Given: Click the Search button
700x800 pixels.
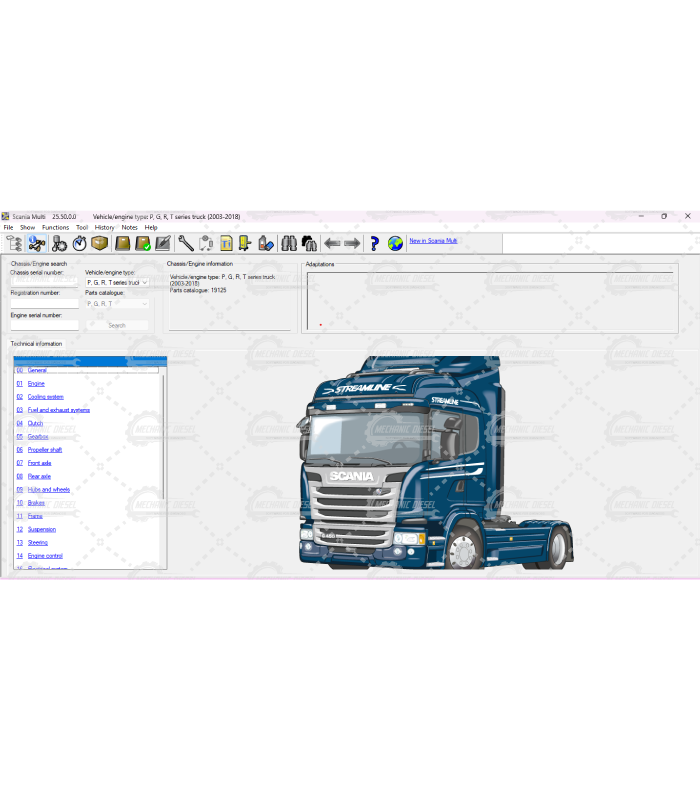Looking at the screenshot, I should (x=117, y=325).
